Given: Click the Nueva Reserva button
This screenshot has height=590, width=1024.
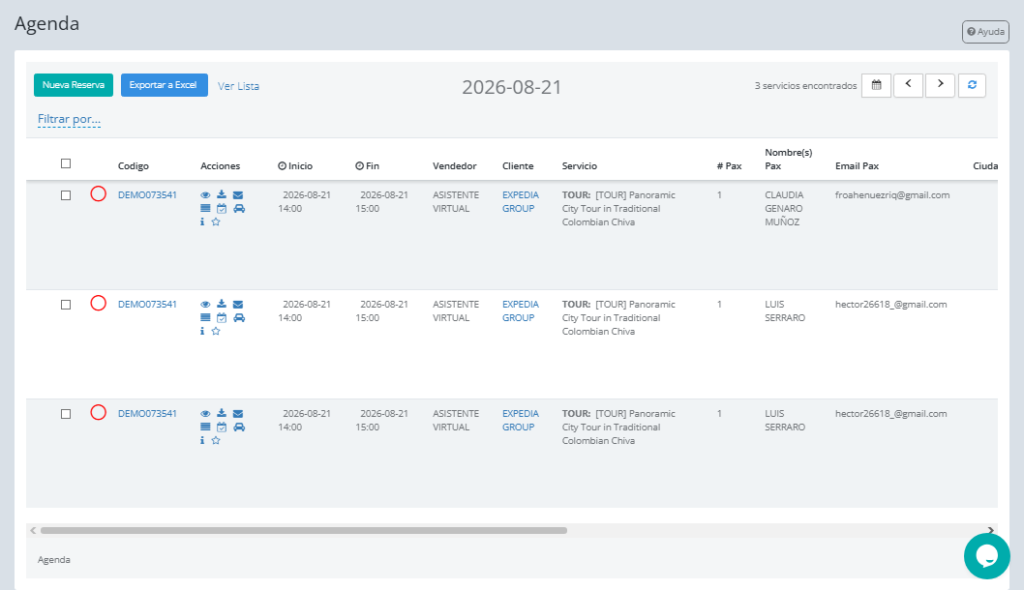Looking at the screenshot, I should pos(73,85).
